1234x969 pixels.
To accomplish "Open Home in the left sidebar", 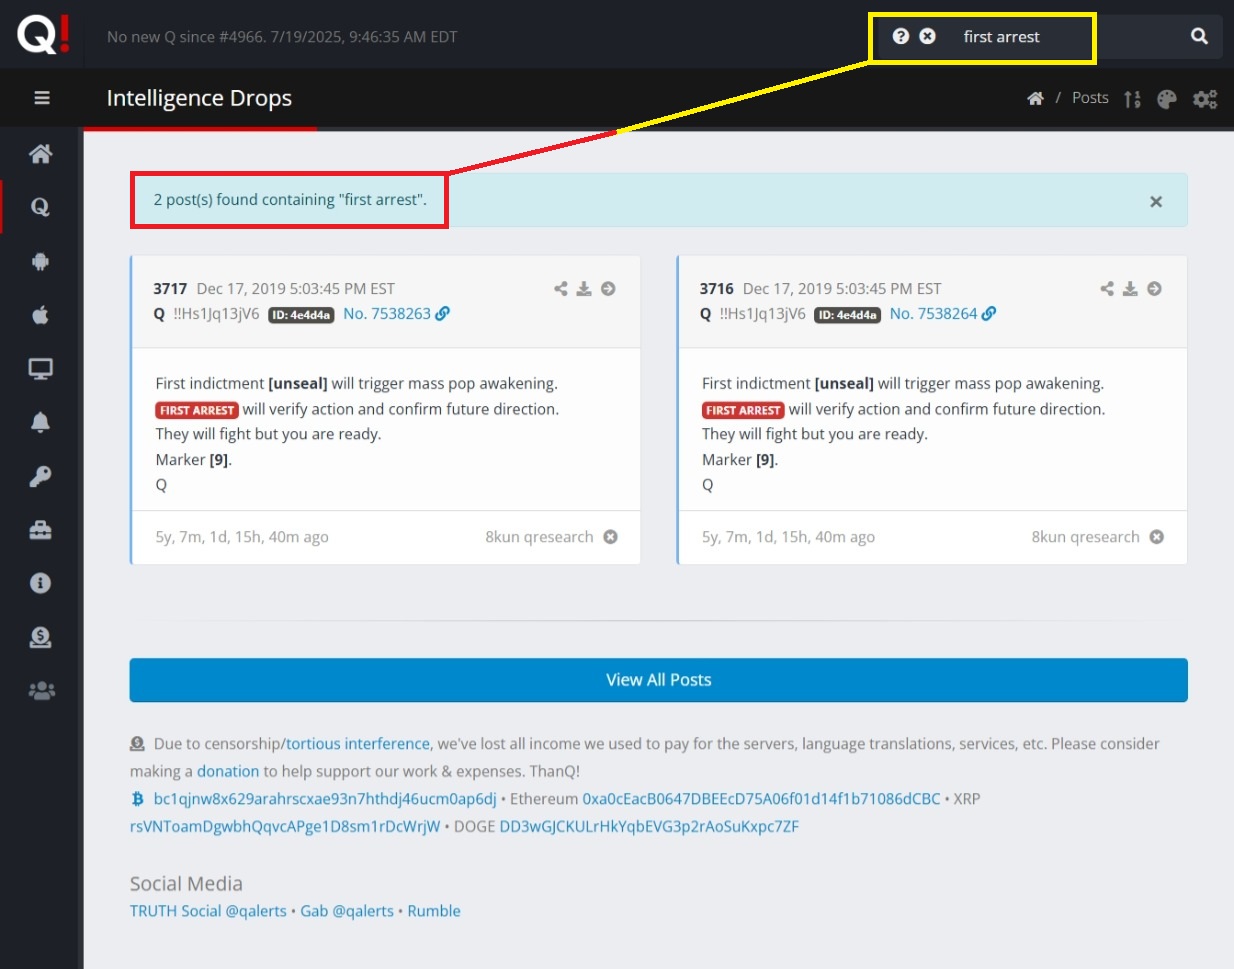I will click(41, 153).
